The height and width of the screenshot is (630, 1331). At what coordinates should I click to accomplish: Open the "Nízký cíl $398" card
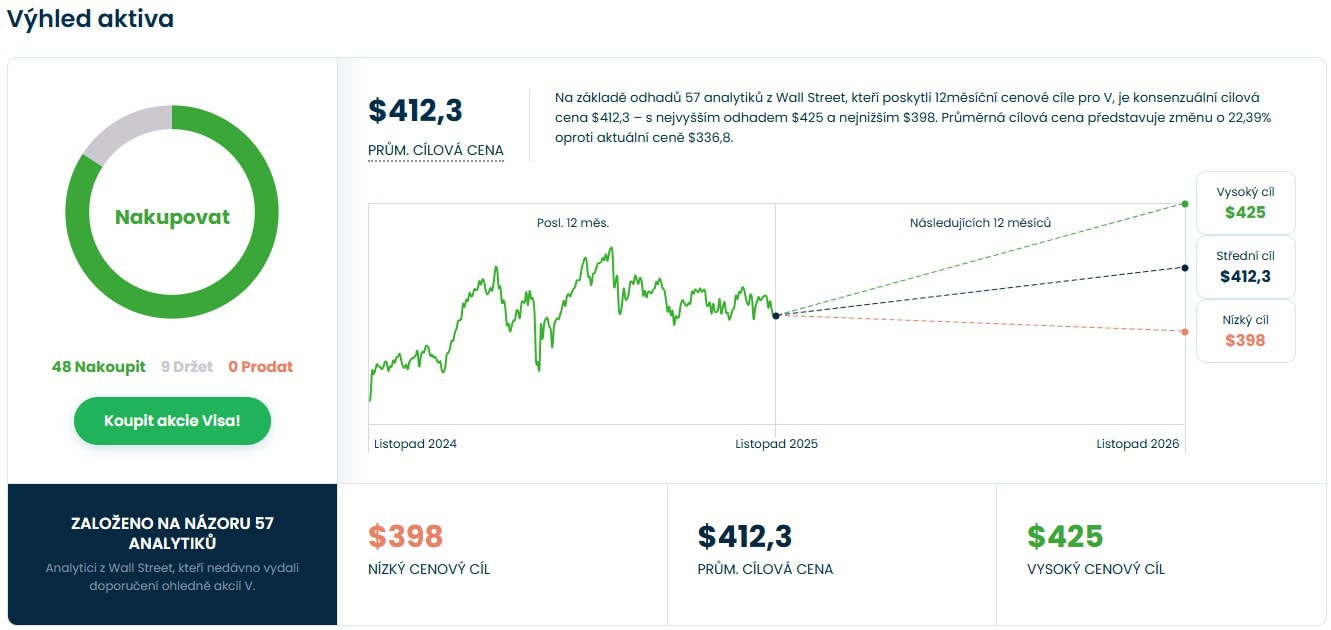pyautogui.click(x=1245, y=331)
